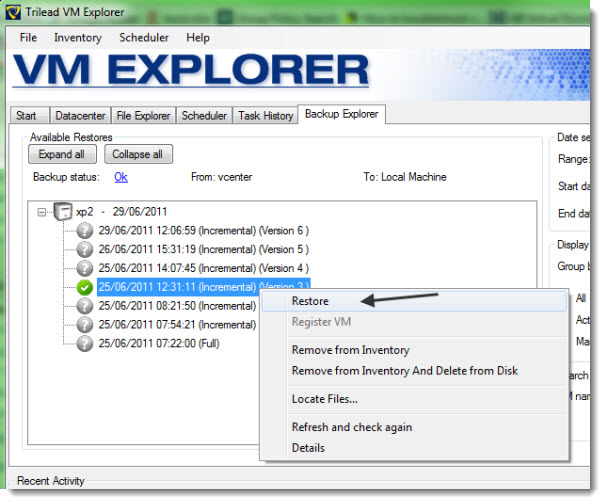Open the Ok backup status link
This screenshot has width=605, height=504.
(121, 177)
